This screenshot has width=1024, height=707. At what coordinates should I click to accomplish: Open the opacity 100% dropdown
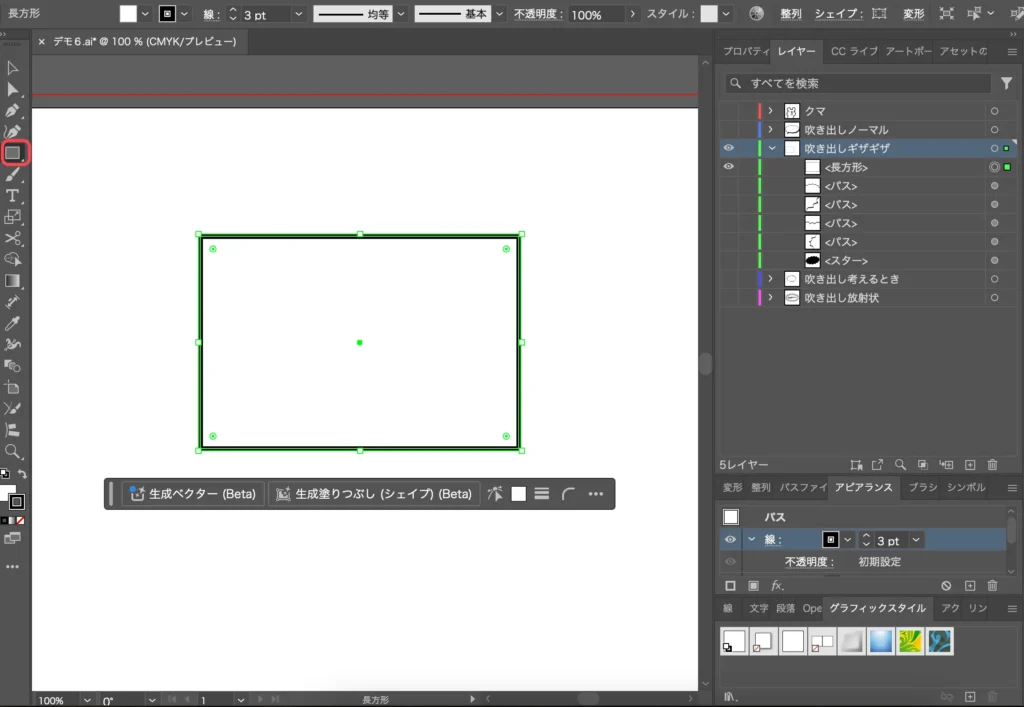632,15
